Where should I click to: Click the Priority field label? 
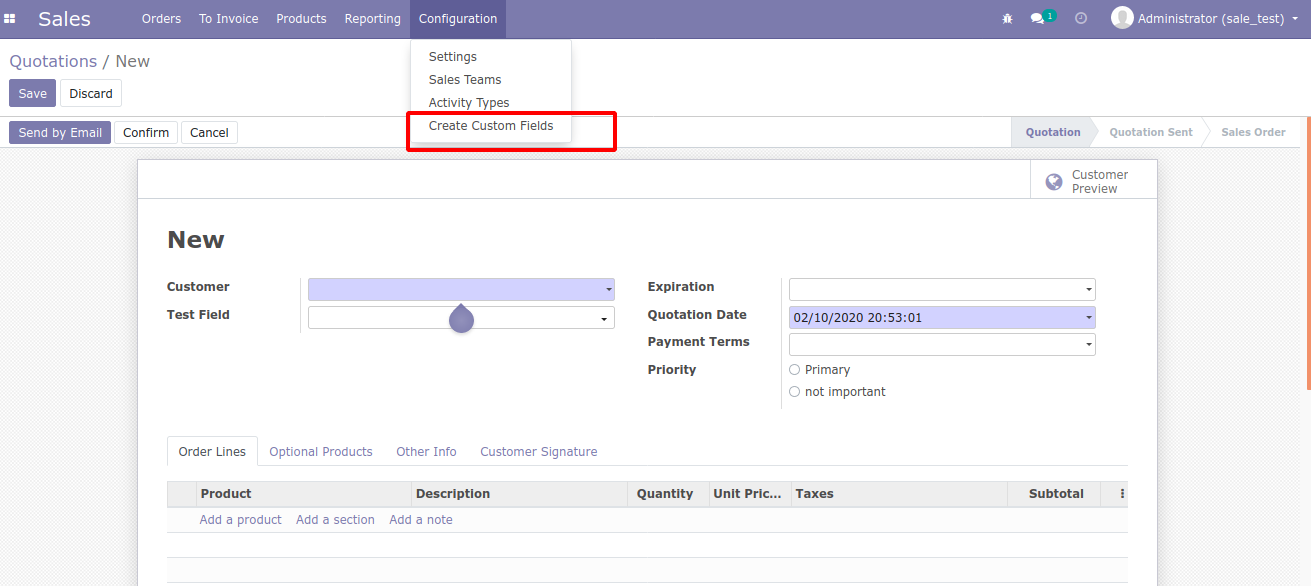coord(672,370)
